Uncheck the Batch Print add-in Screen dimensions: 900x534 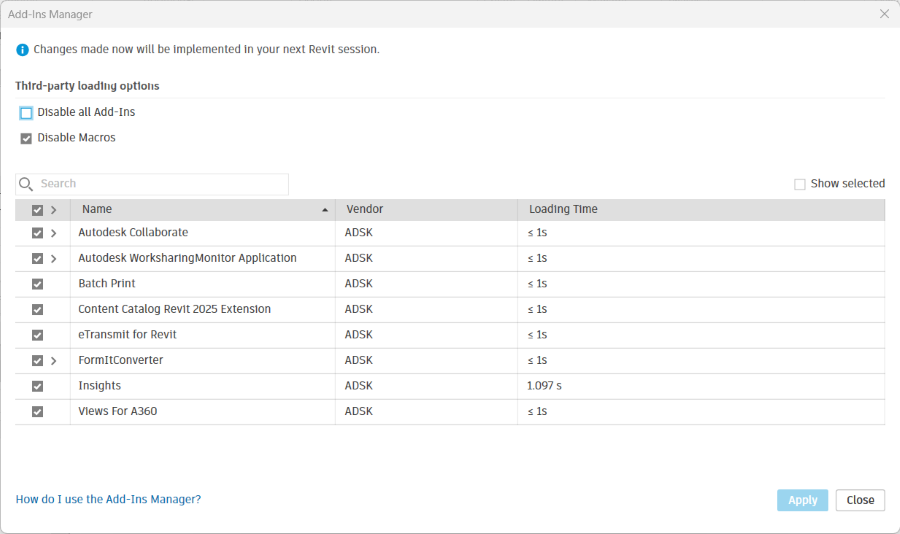click(x=37, y=284)
